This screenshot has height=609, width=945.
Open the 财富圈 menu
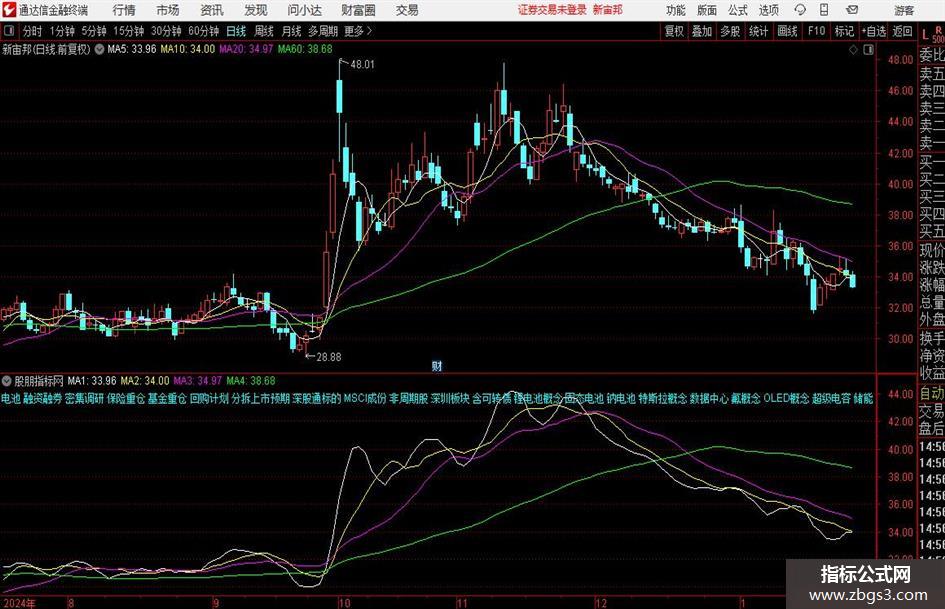358,10
